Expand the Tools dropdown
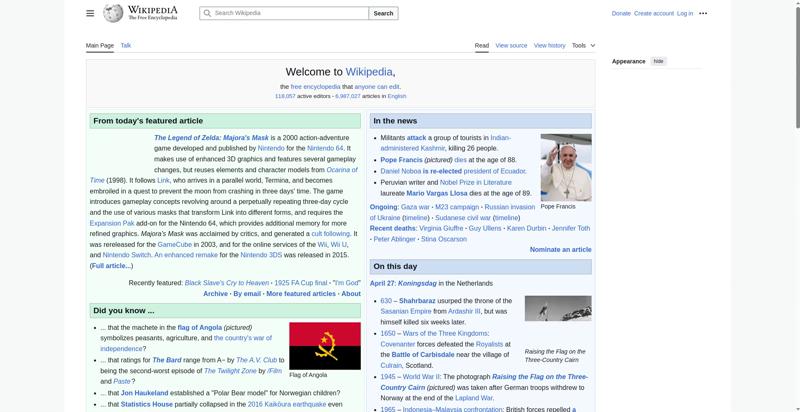The height and width of the screenshot is (412, 800). (583, 45)
